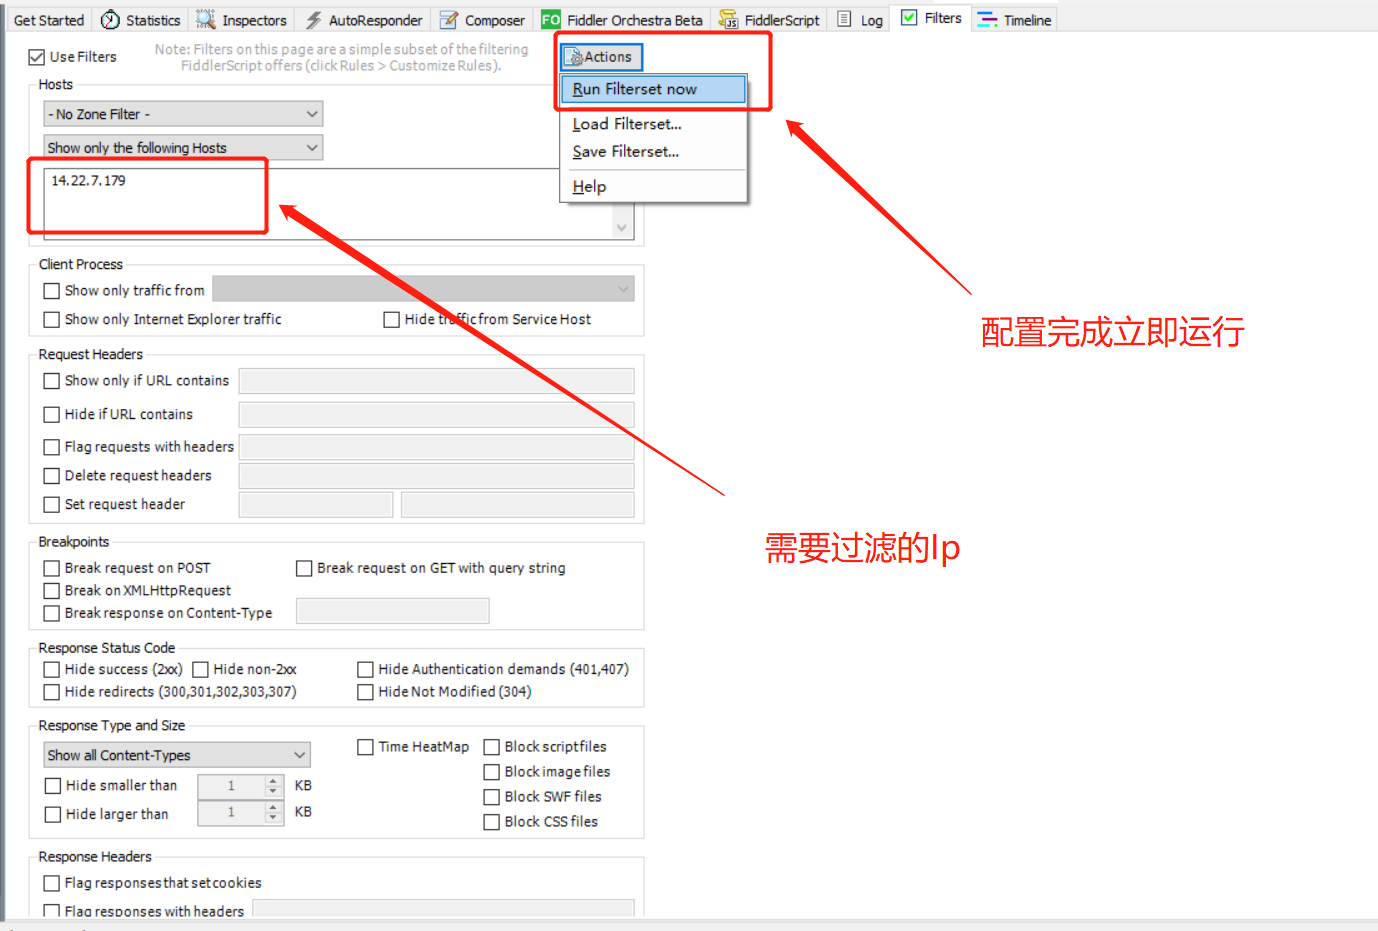Image resolution: width=1378 pixels, height=931 pixels.
Task: Enable Set request header checkbox
Action: pos(52,505)
